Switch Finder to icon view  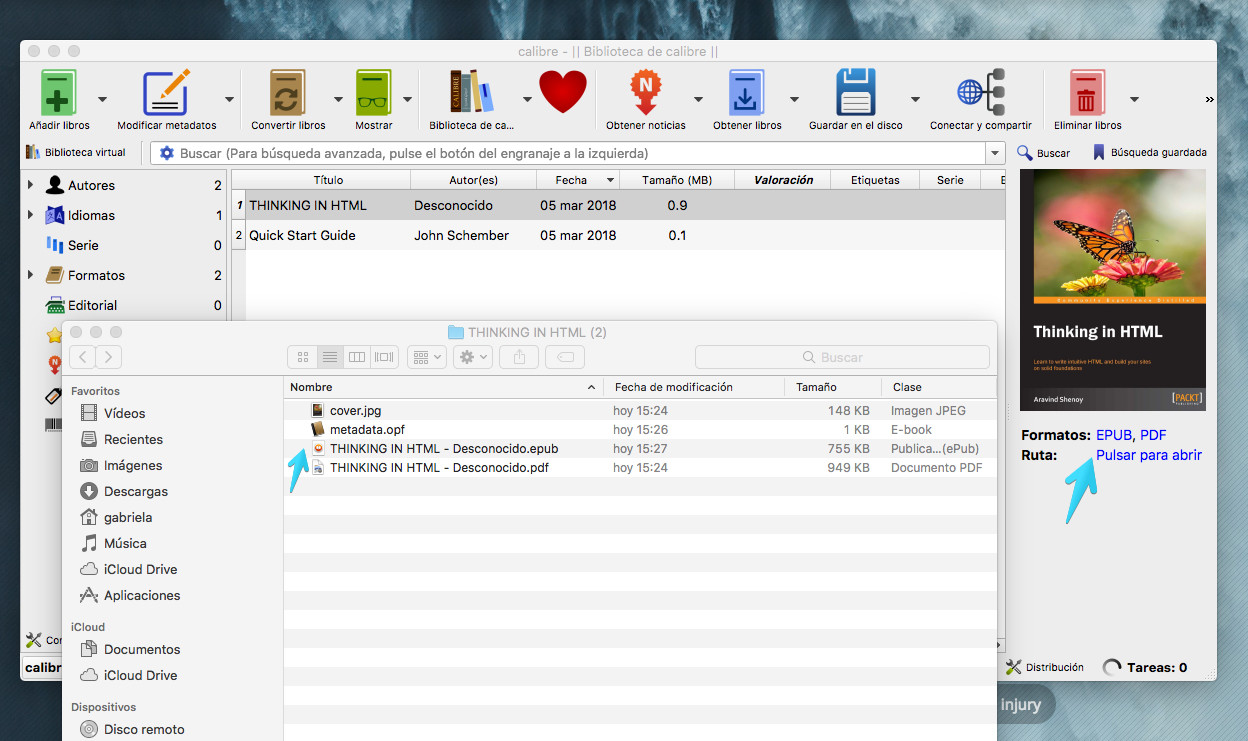pyautogui.click(x=303, y=357)
